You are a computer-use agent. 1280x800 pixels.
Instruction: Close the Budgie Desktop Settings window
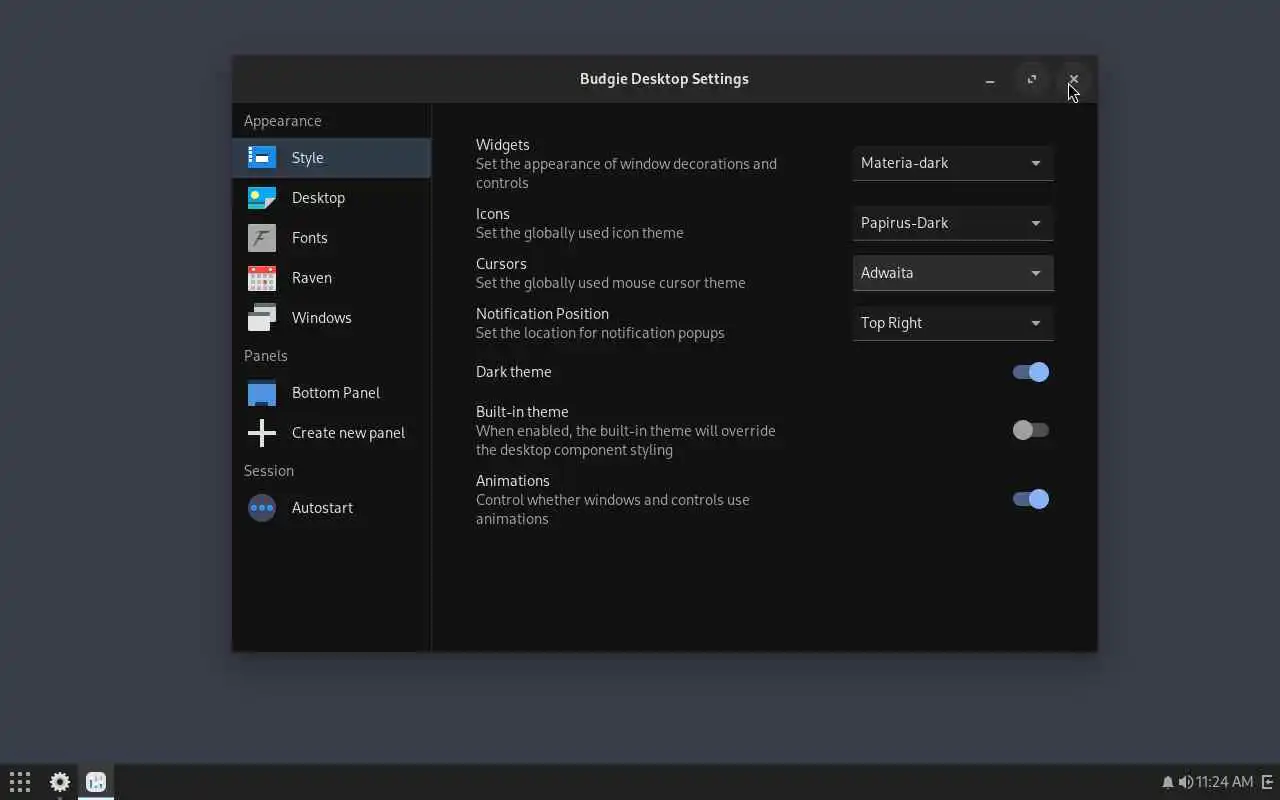coord(1074,79)
